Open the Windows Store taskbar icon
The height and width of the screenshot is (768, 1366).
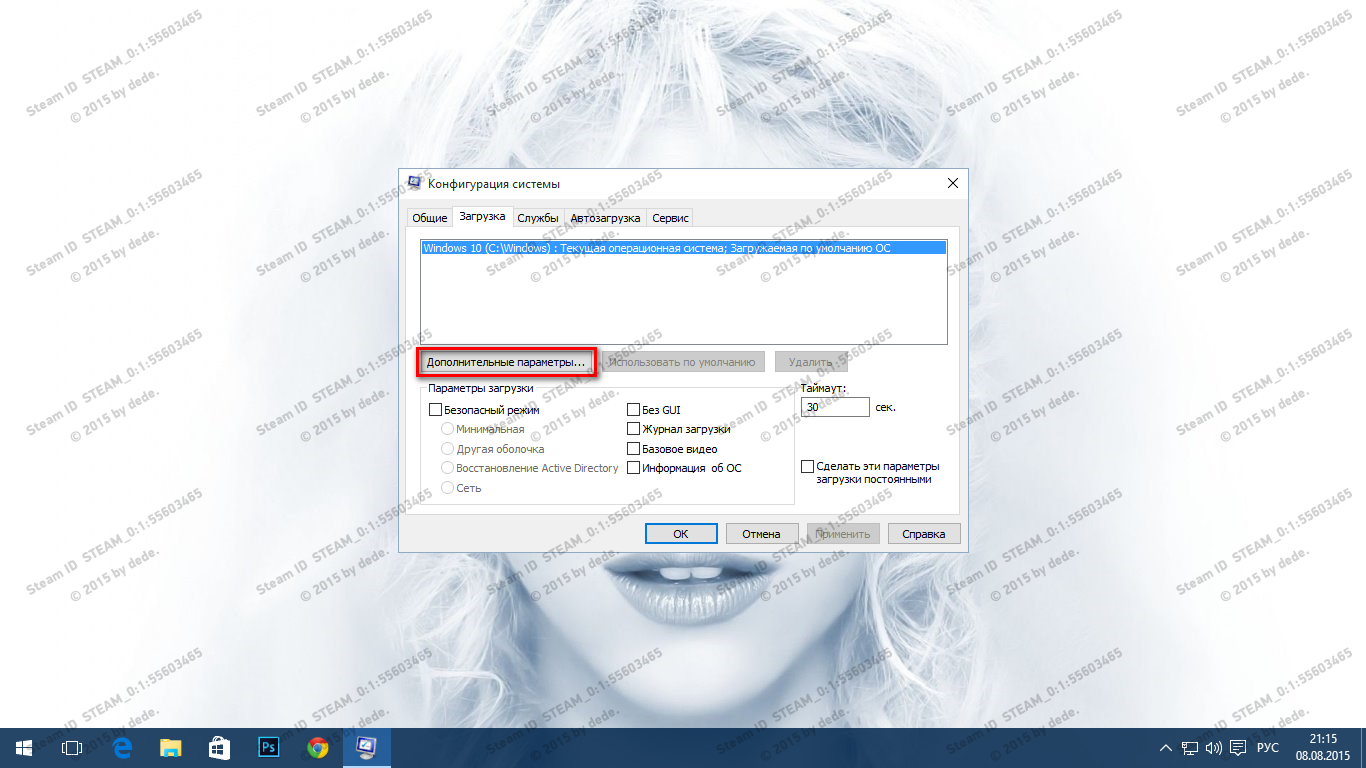220,747
